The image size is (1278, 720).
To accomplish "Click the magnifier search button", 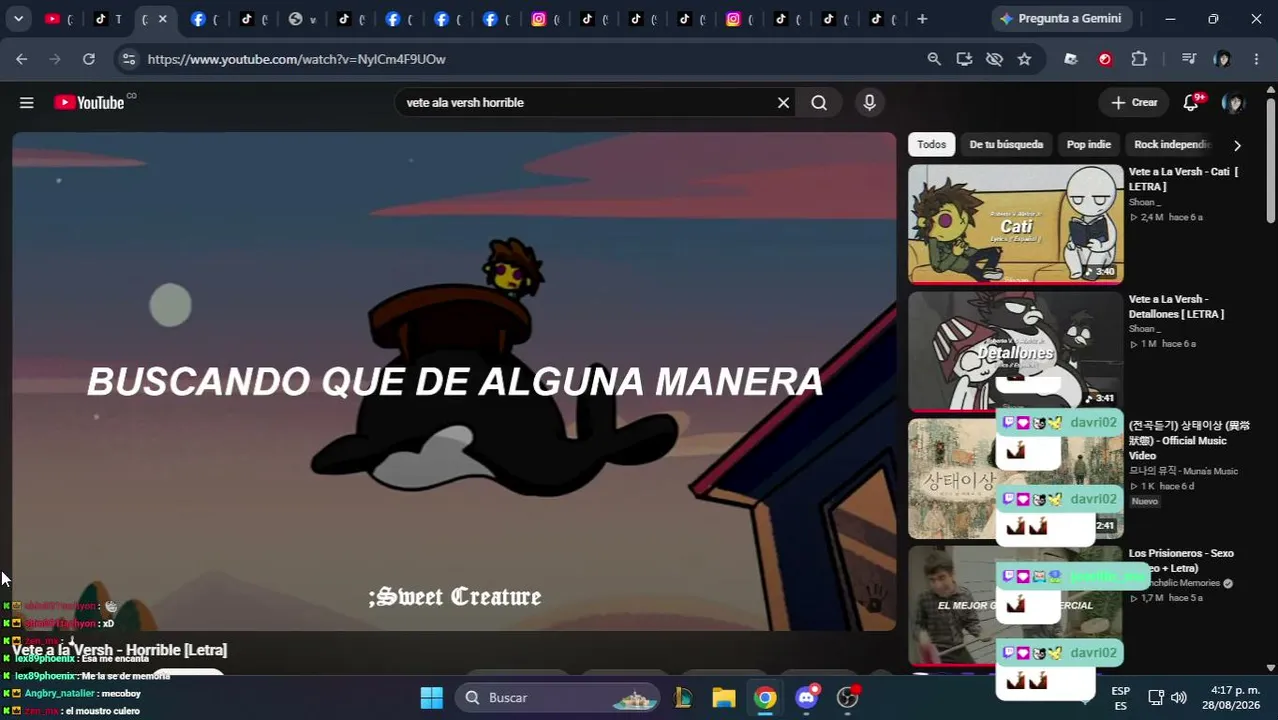I will point(819,102).
